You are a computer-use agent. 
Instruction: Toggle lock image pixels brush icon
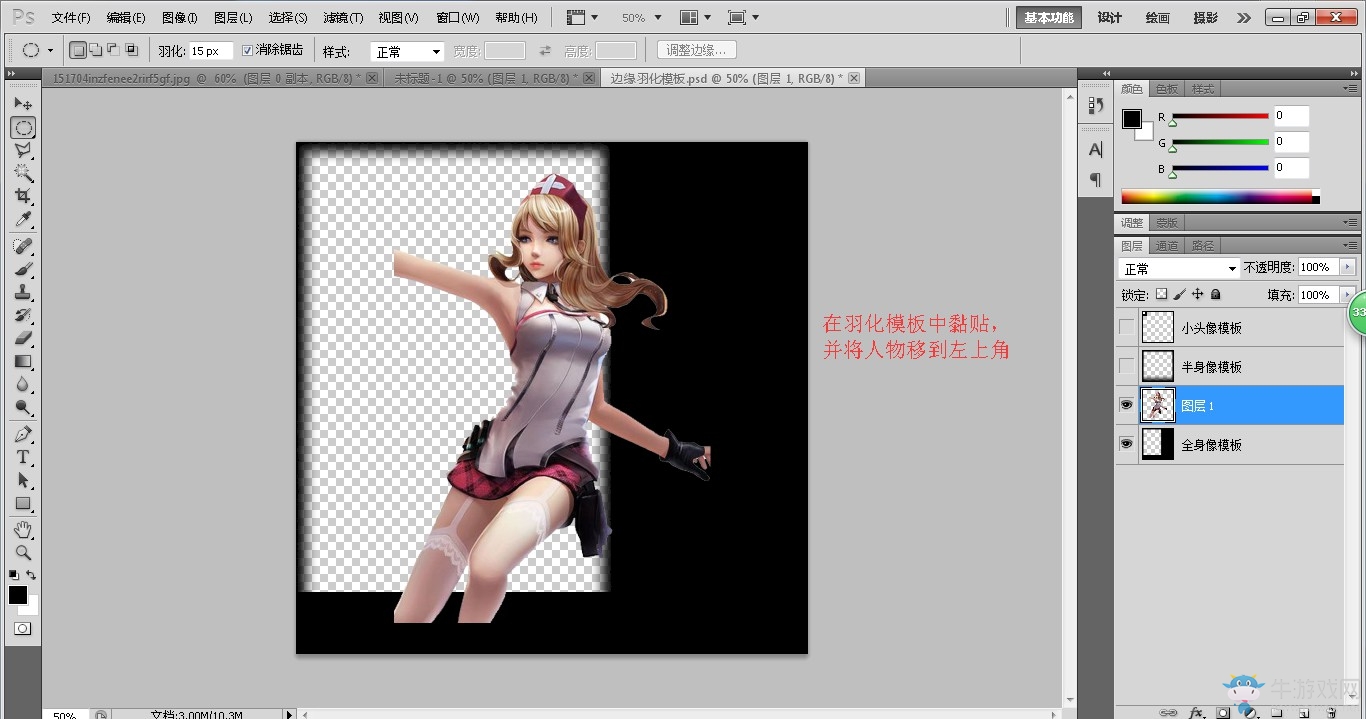tap(1179, 295)
